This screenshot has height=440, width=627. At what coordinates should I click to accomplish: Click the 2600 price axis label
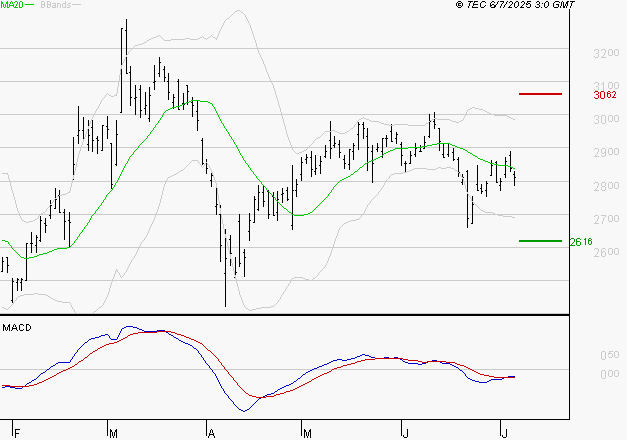pyautogui.click(x=606, y=252)
